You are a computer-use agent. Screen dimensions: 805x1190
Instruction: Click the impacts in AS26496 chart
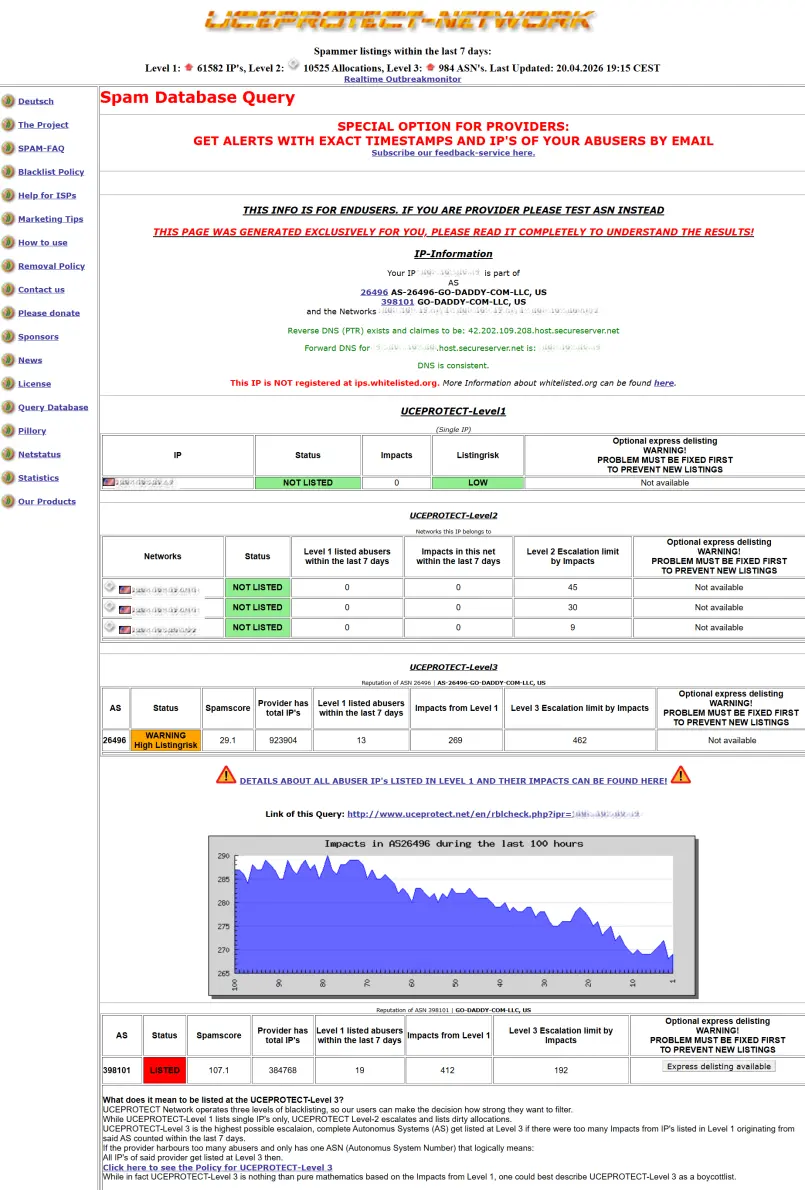point(453,916)
